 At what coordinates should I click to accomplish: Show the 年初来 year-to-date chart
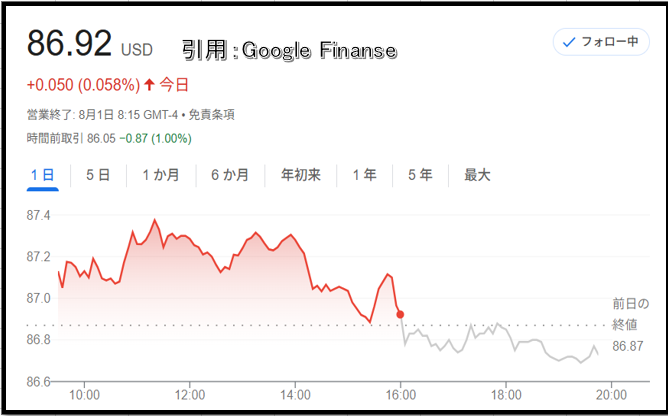click(301, 175)
